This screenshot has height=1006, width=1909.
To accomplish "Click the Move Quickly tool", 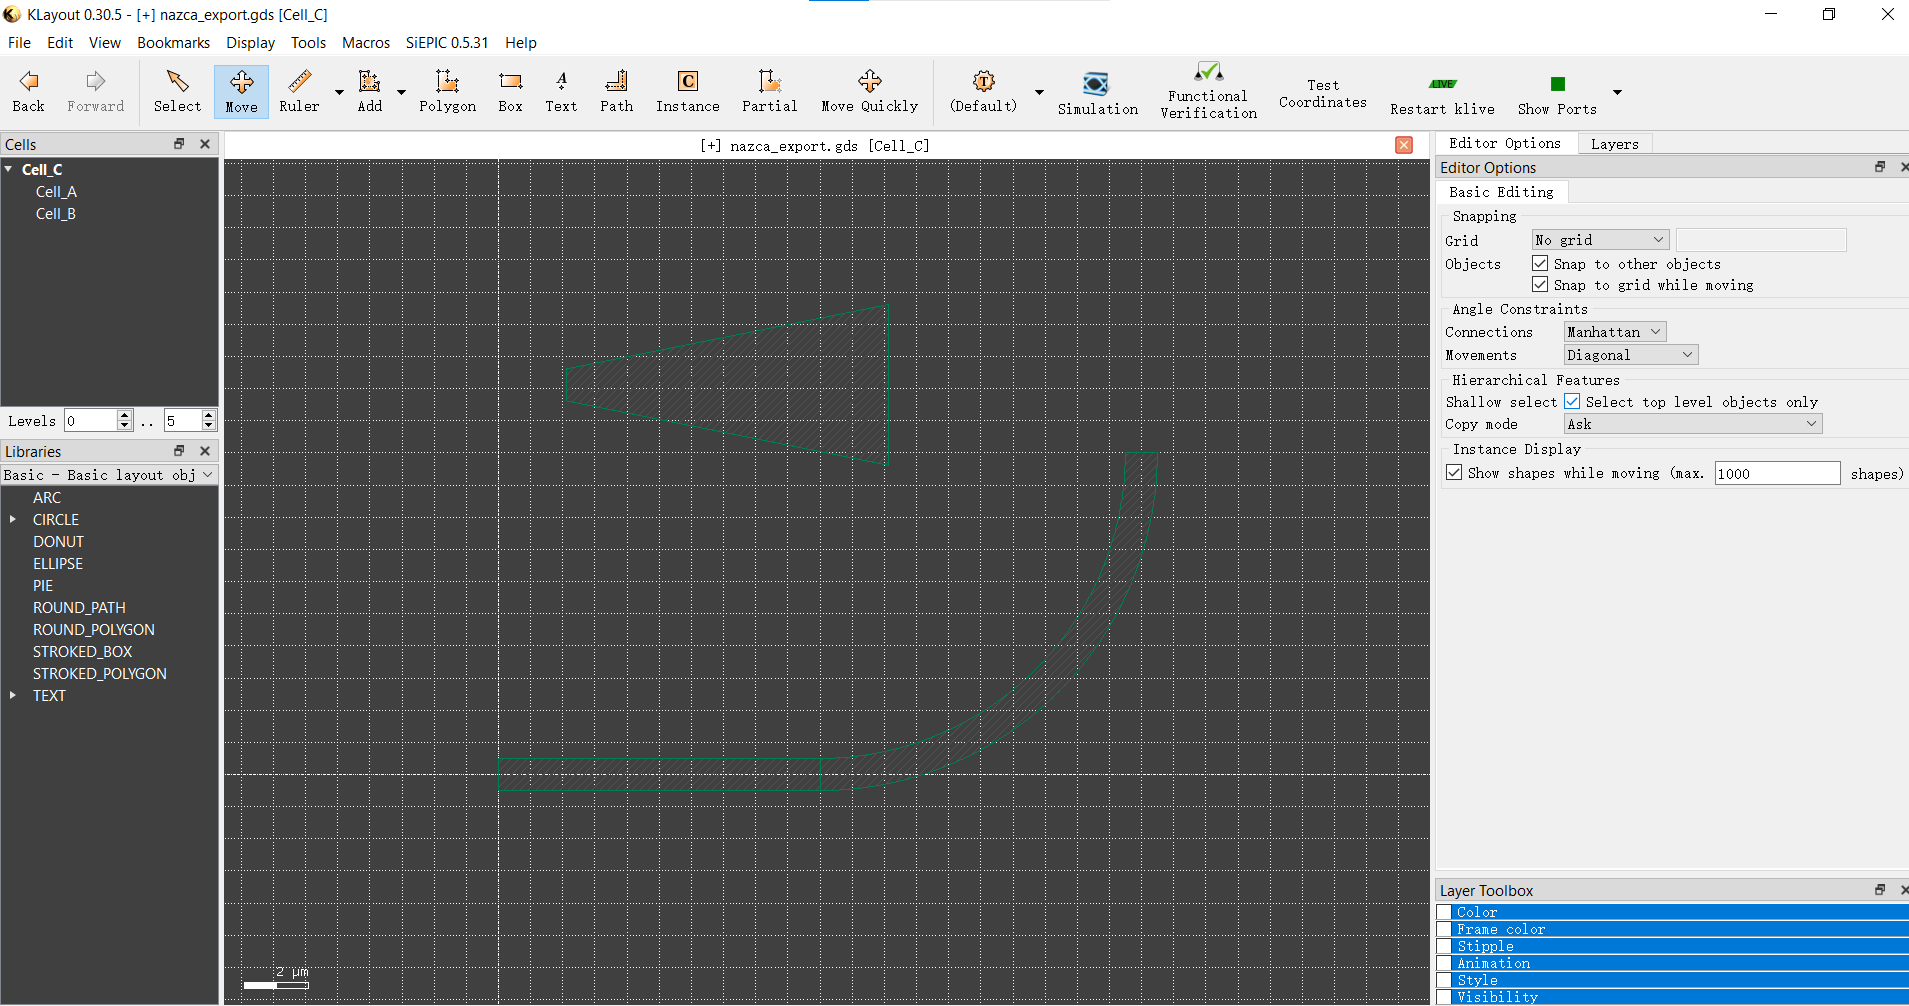I will pos(869,91).
